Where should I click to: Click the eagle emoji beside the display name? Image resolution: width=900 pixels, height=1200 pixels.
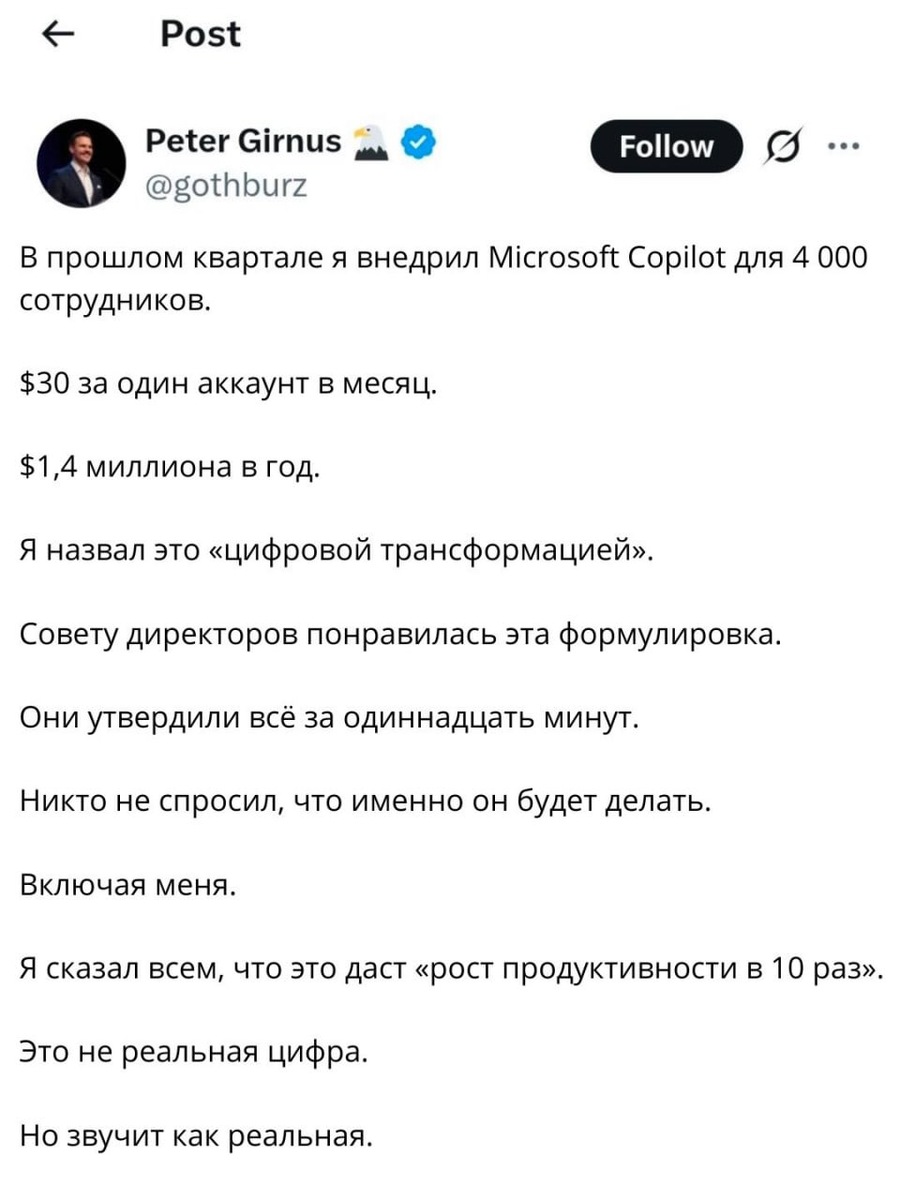(x=370, y=142)
